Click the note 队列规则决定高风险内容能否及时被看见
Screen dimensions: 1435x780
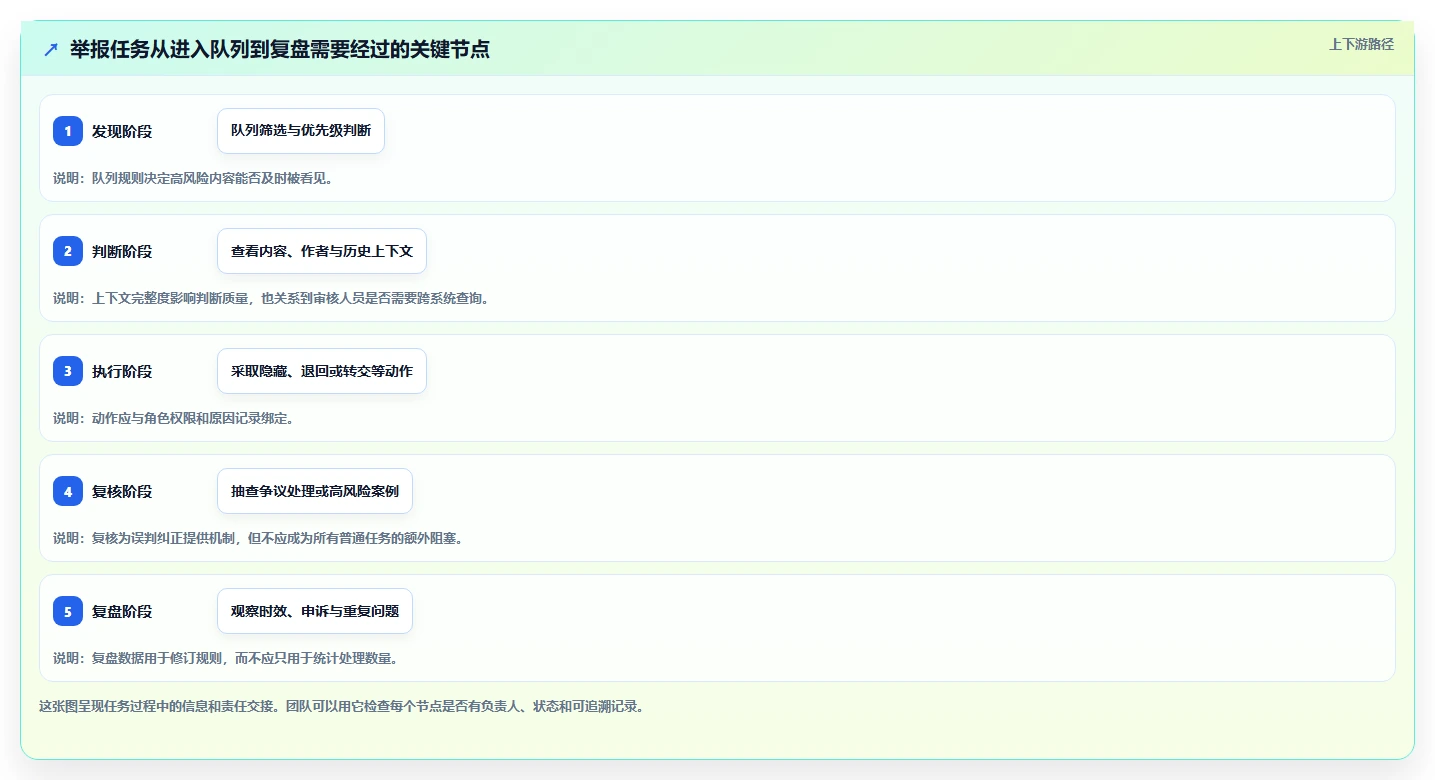[193, 178]
